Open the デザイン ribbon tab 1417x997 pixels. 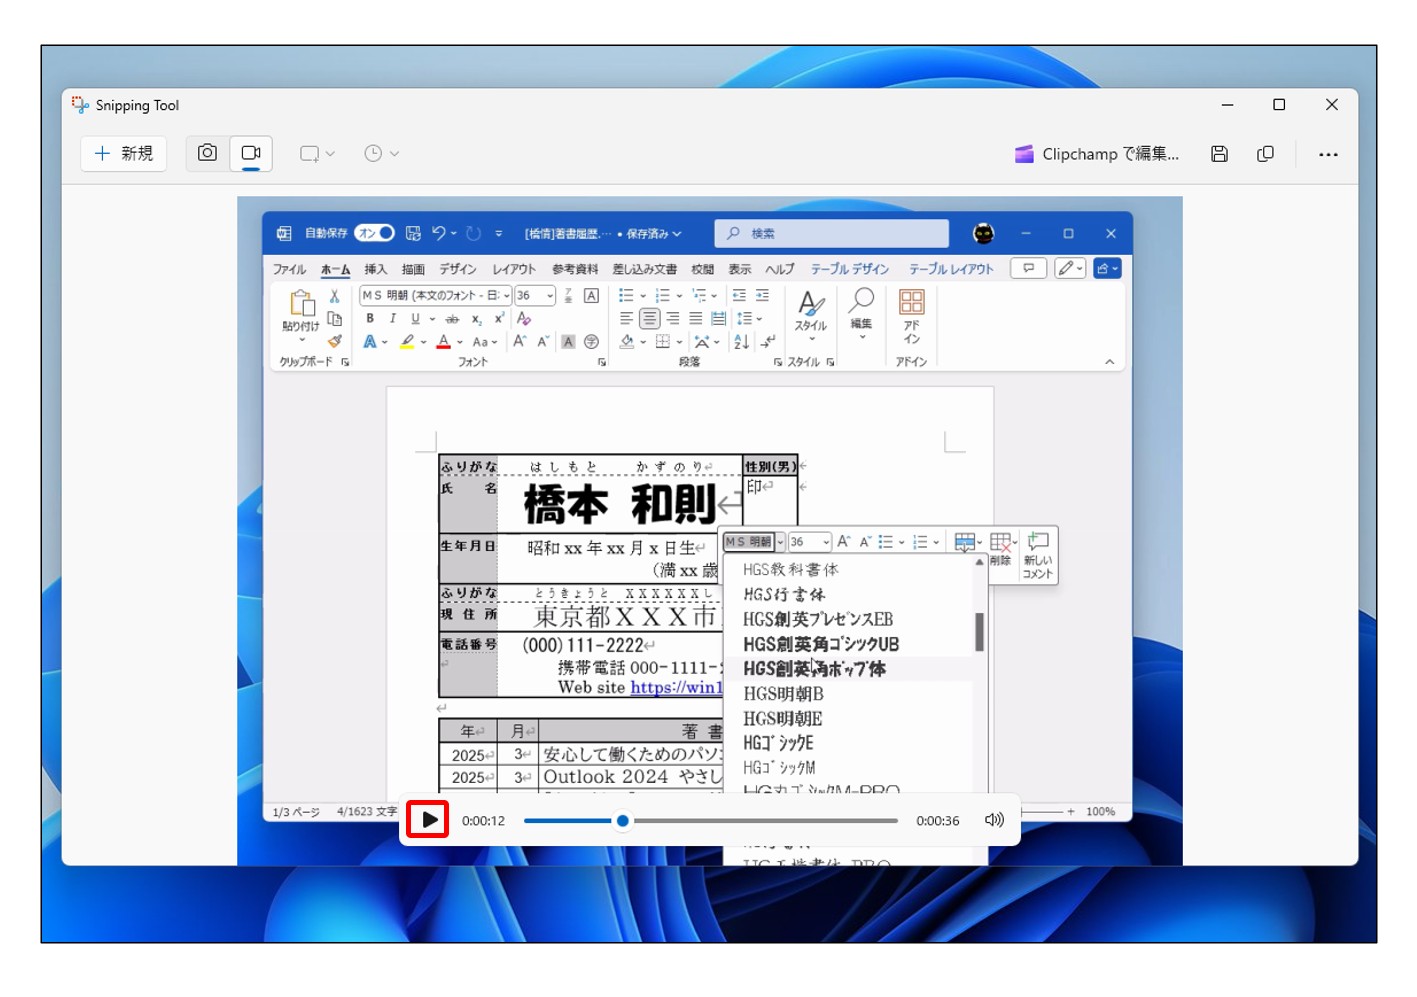(457, 269)
